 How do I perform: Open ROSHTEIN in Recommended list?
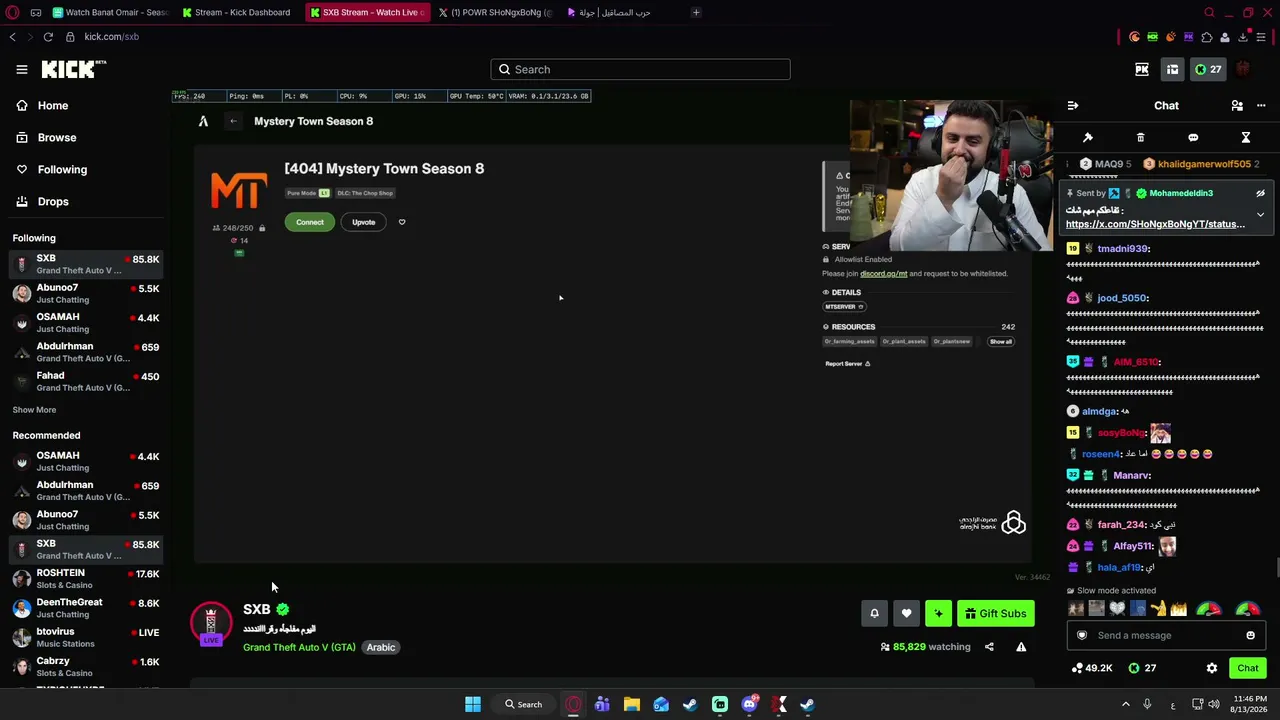coord(85,579)
